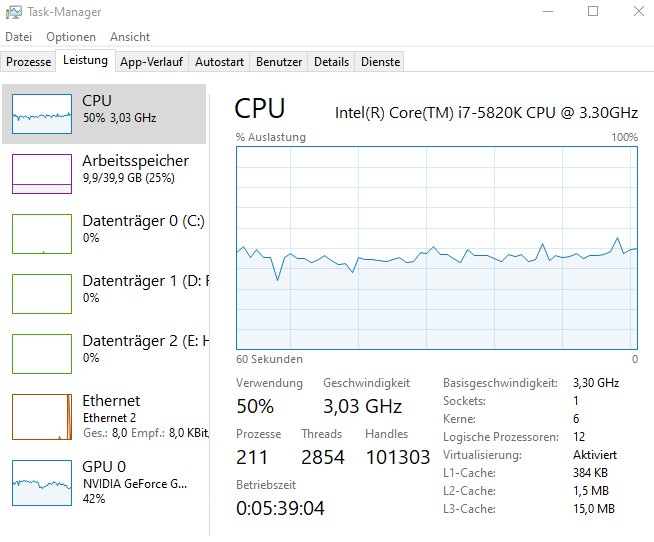
Task: Open the Optionen menu
Action: (x=71, y=37)
